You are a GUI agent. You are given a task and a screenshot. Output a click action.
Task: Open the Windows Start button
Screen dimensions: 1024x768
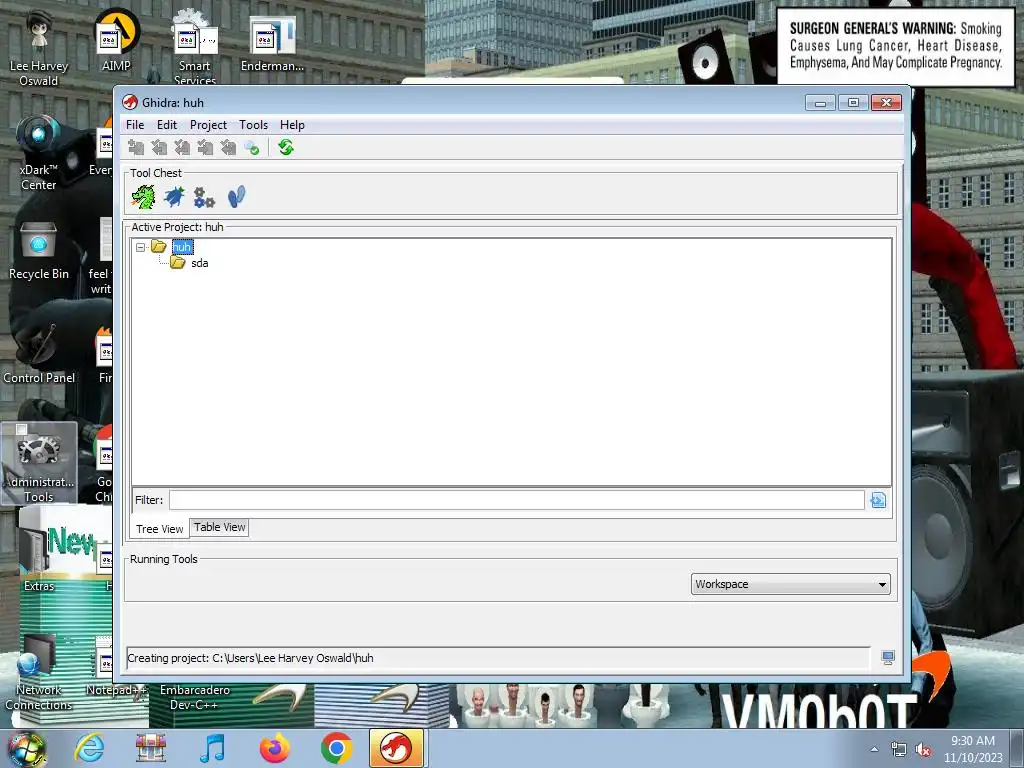pyautogui.click(x=26, y=748)
